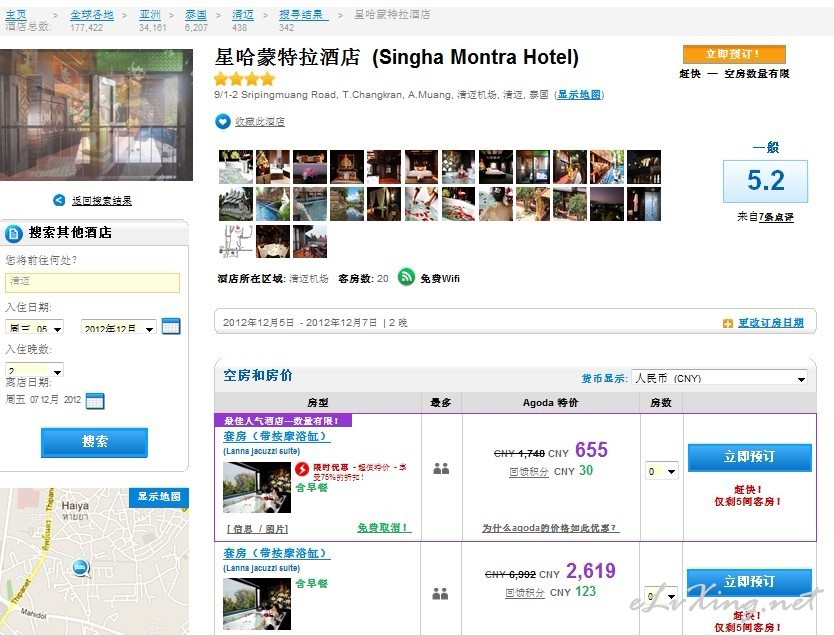The width and height of the screenshot is (834, 635).
Task: Click 更改订房日期 link
Action: (x=771, y=323)
